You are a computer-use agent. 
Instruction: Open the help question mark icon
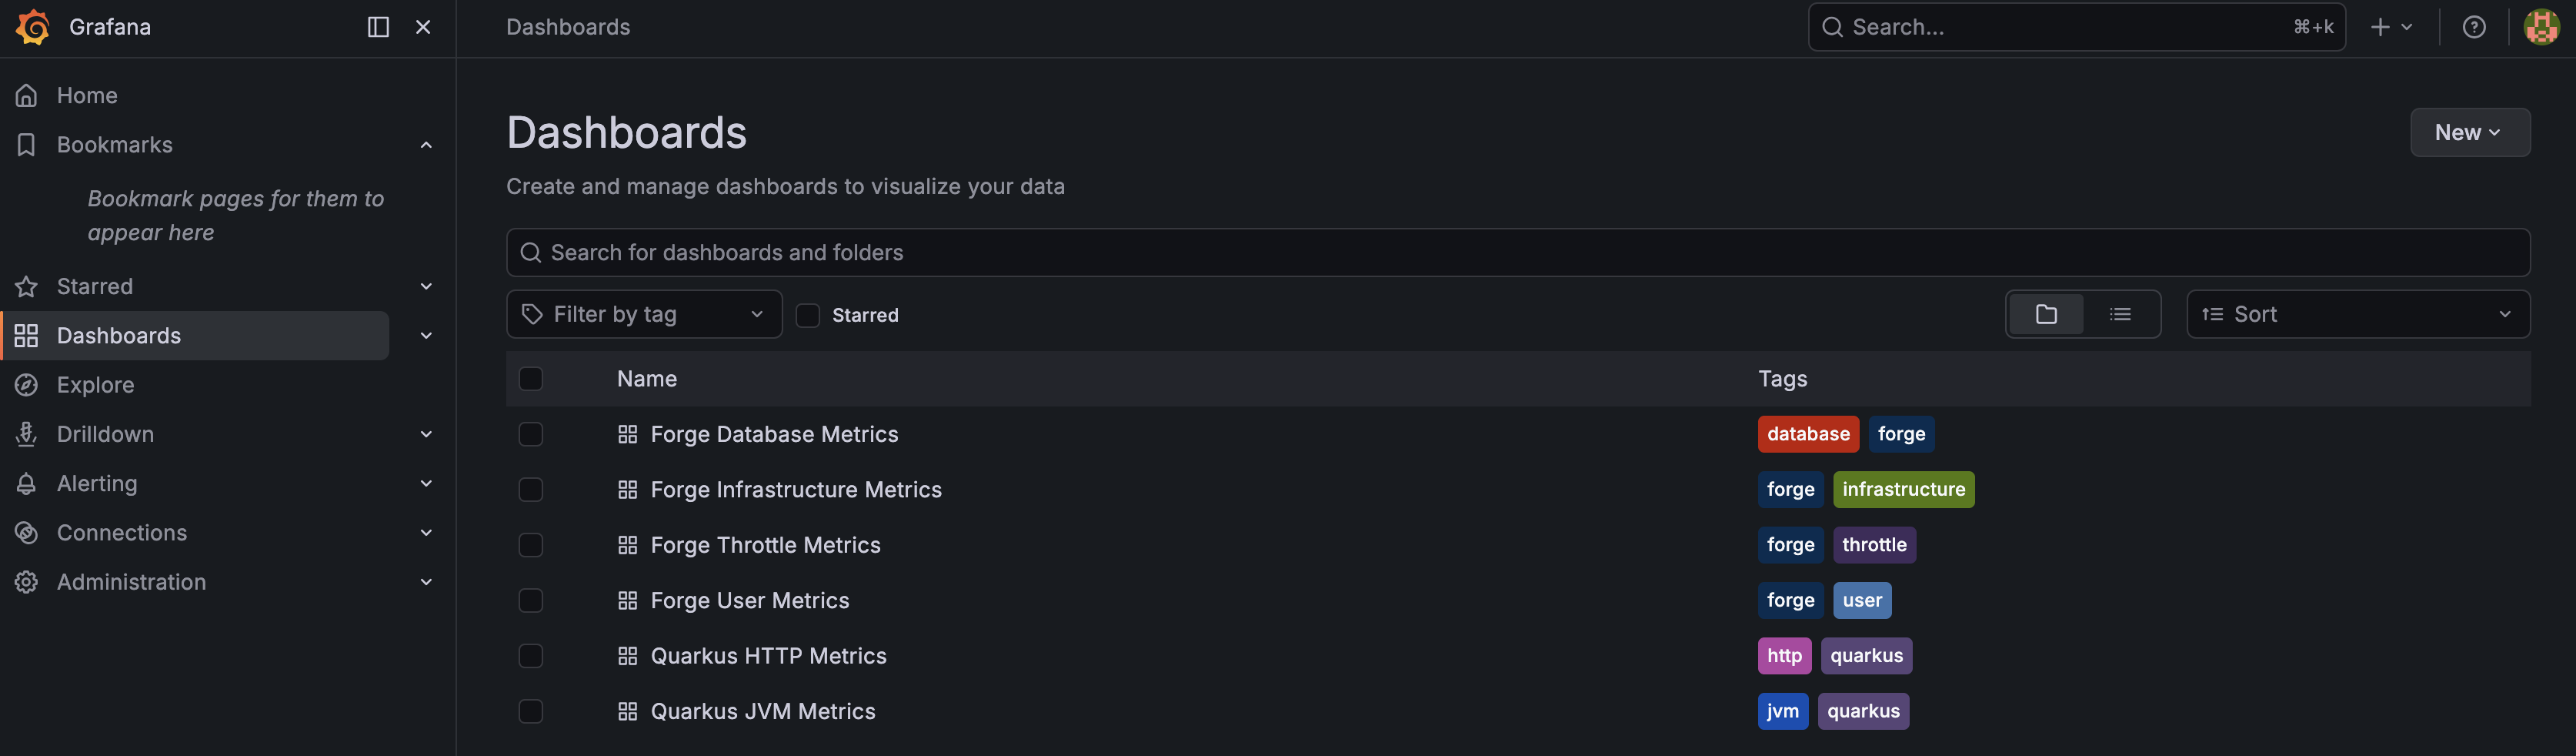pos(2473,27)
